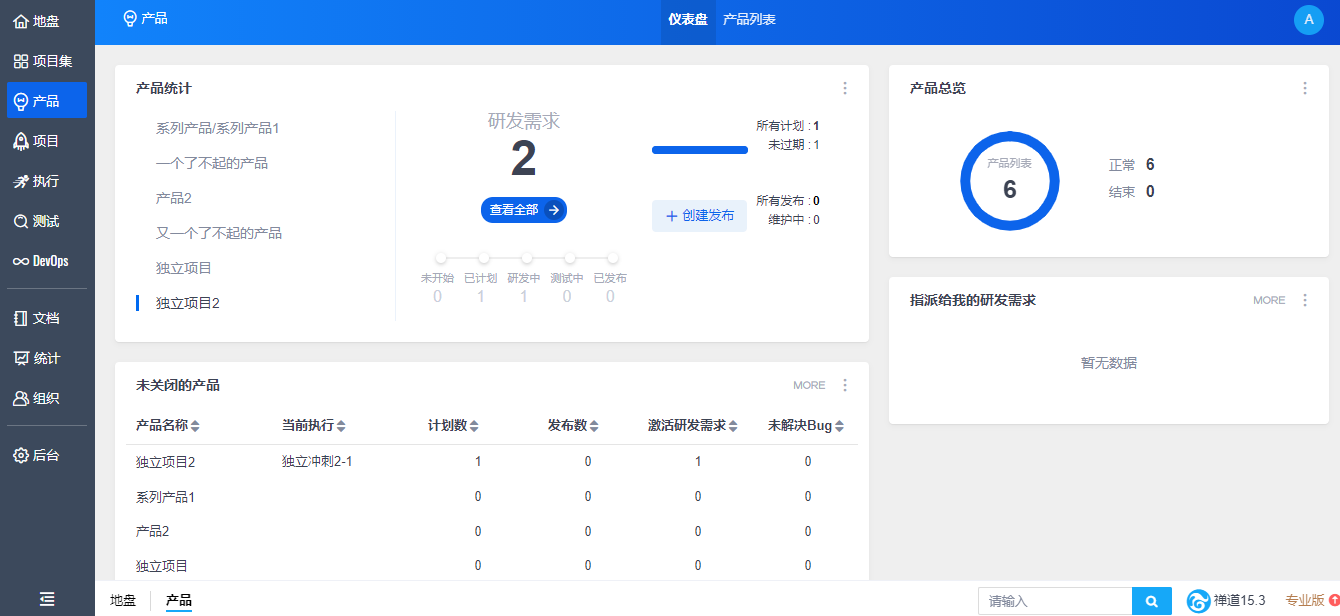Open 产品总览 panel more-options menu

tap(1304, 88)
